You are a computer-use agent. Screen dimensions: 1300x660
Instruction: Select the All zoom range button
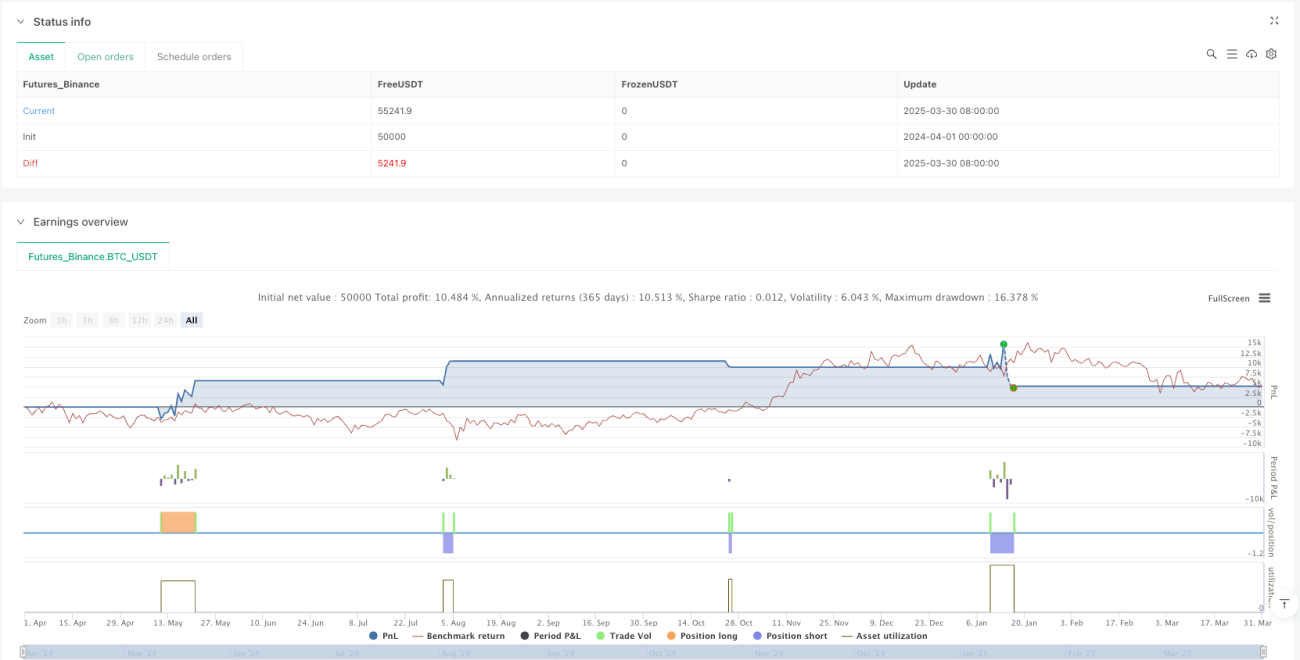[192, 320]
